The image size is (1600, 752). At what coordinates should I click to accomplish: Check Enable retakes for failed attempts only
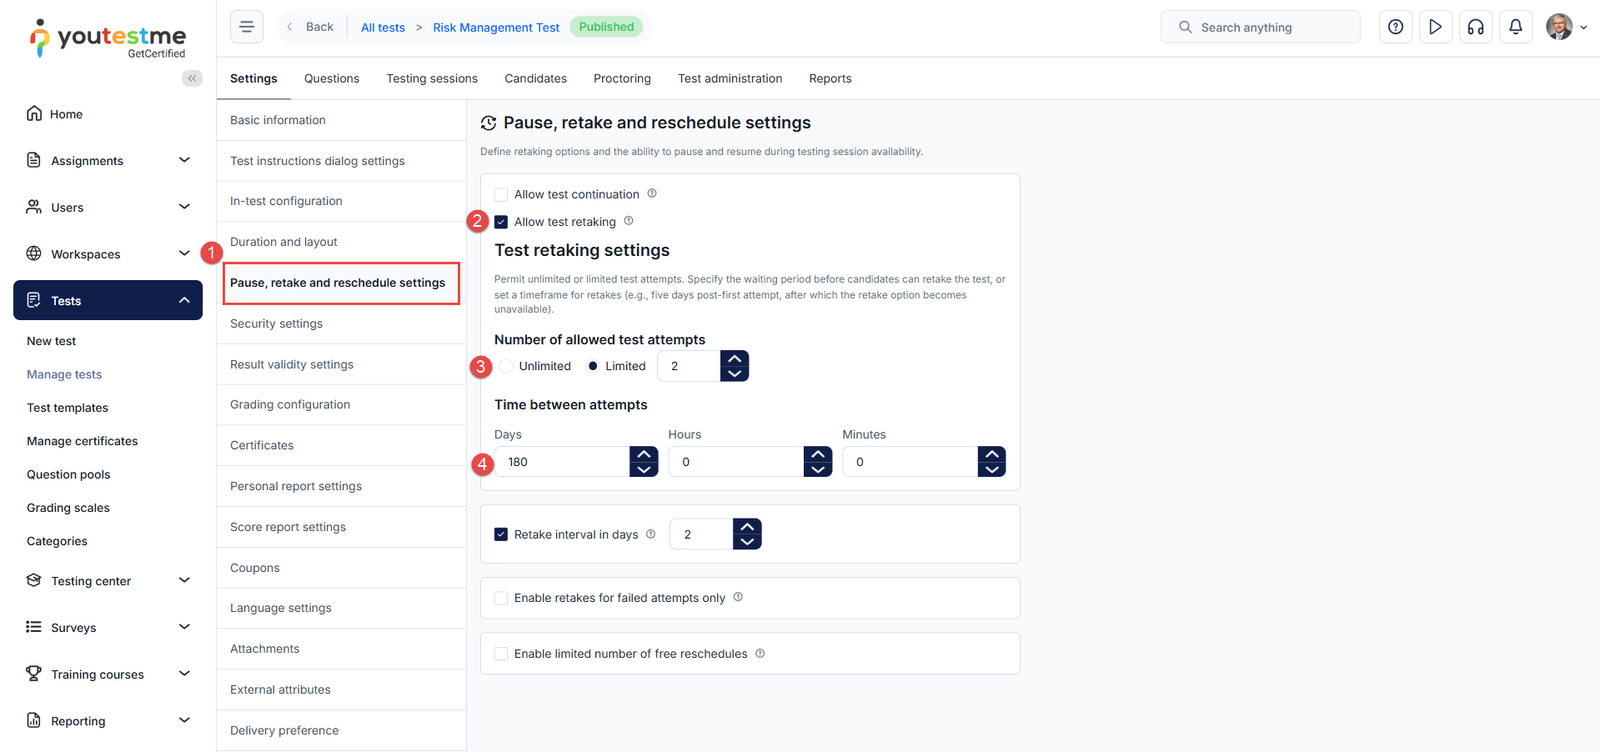pyautogui.click(x=501, y=598)
